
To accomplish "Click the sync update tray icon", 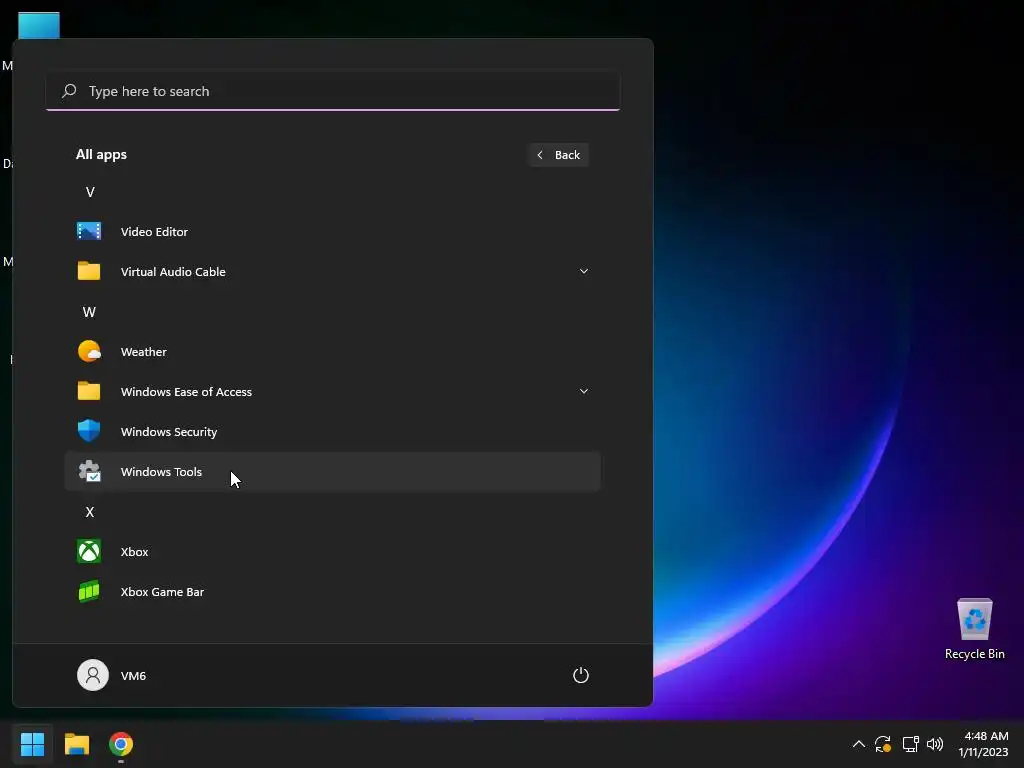I will coord(883,744).
